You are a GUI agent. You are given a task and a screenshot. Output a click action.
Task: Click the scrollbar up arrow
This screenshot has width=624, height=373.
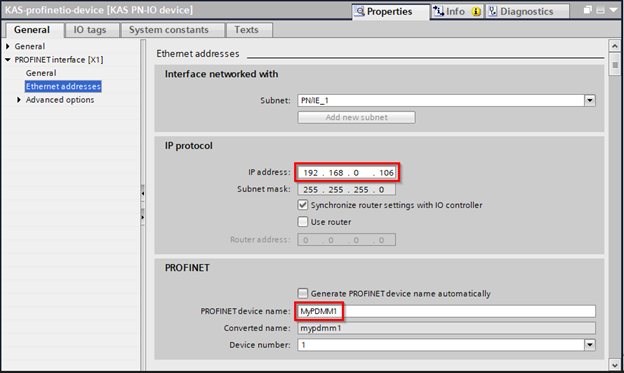pyautogui.click(x=615, y=46)
